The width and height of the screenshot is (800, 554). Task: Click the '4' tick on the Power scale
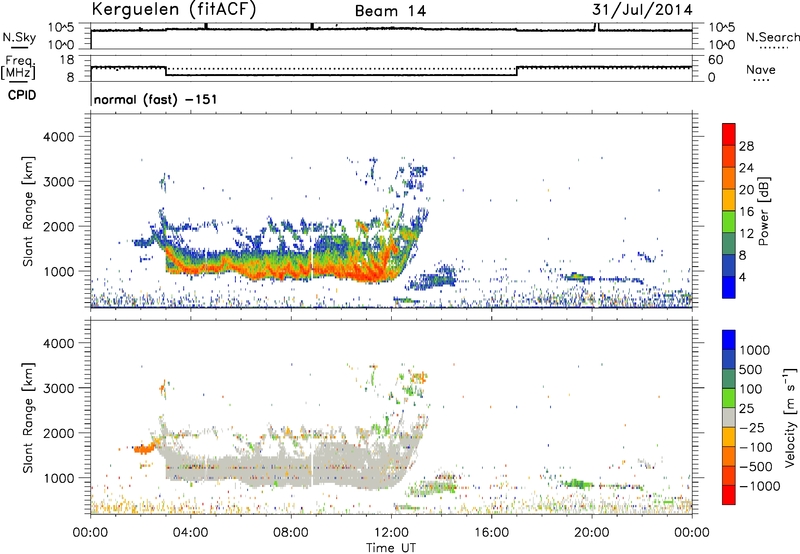743,277
